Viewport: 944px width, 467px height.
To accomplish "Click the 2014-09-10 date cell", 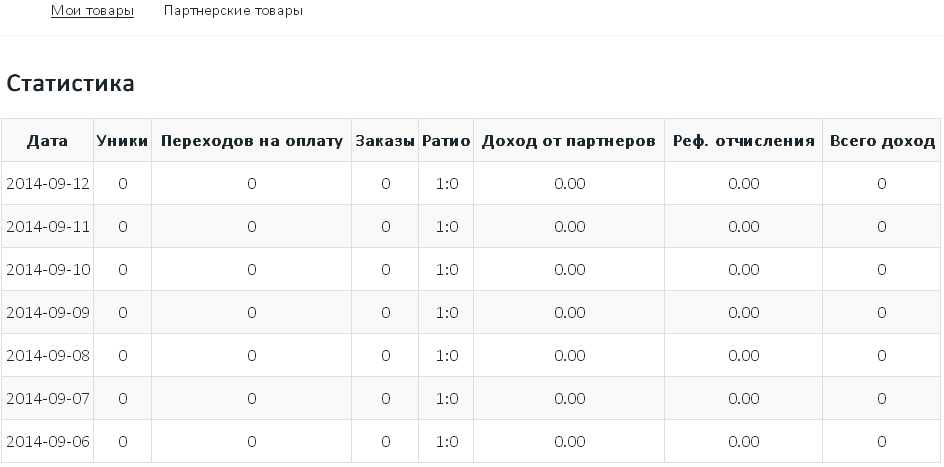I will (x=48, y=270).
